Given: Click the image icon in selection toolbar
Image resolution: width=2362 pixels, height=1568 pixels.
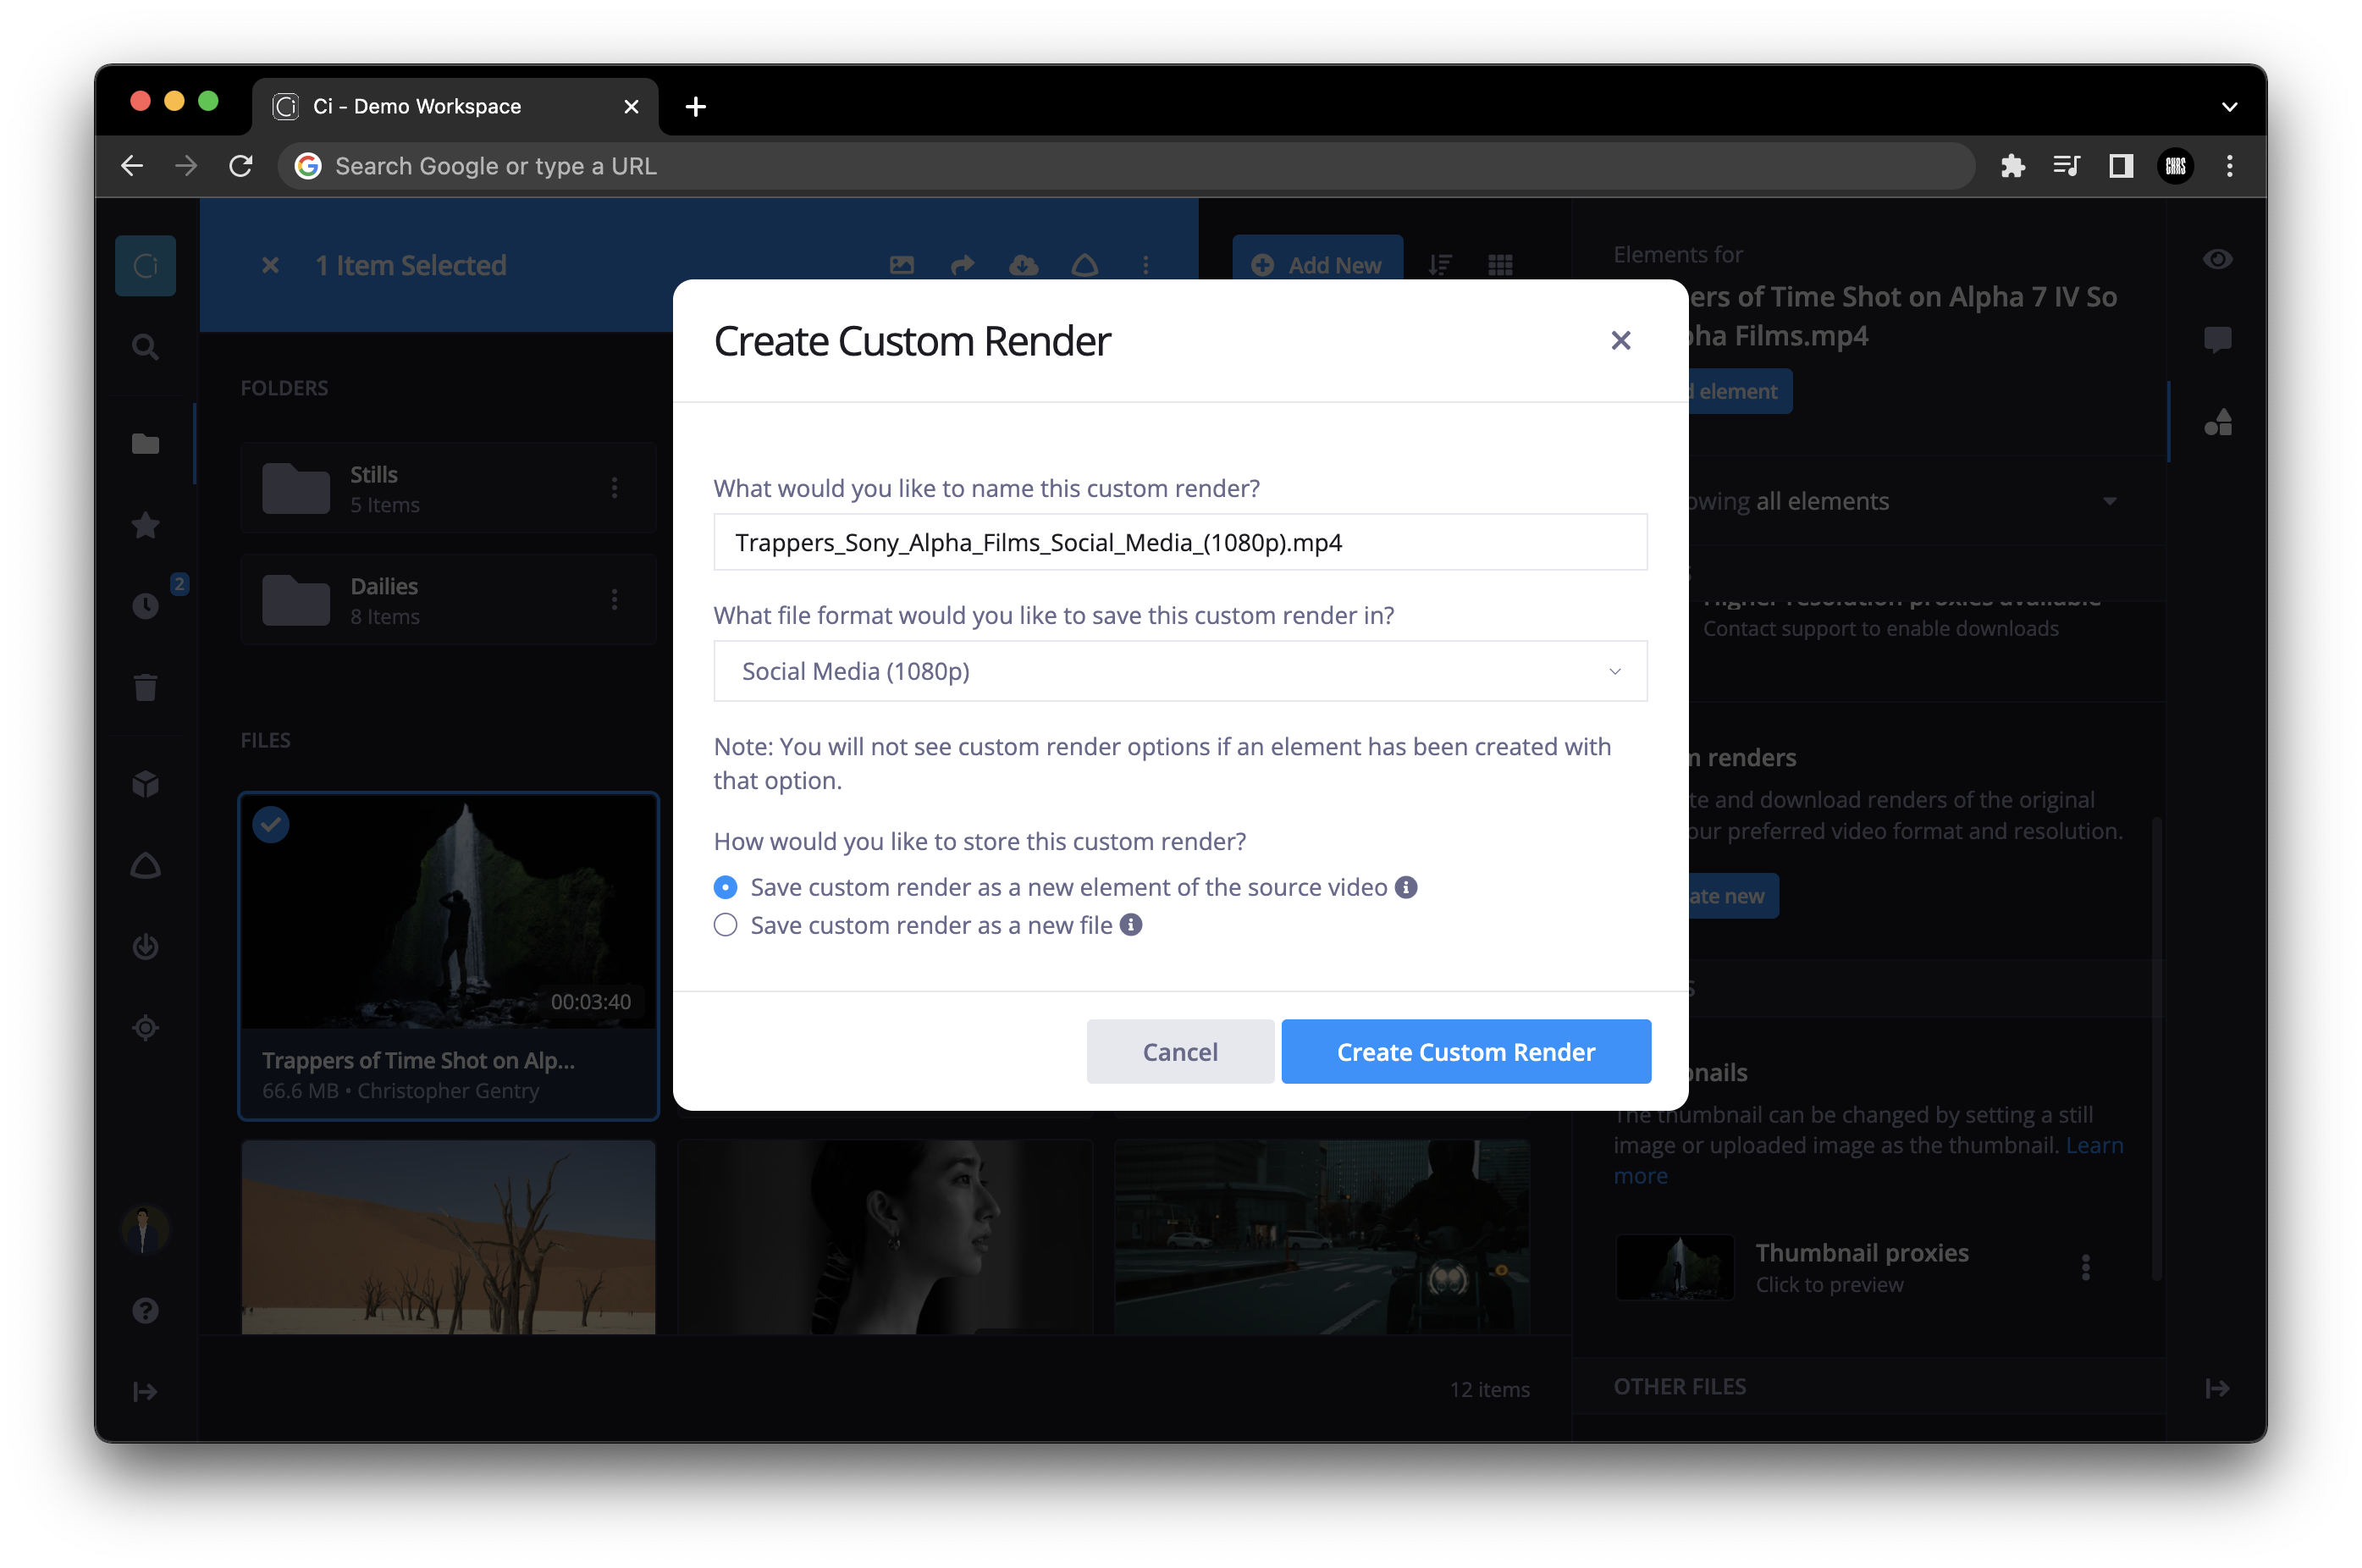Looking at the screenshot, I should click(902, 265).
